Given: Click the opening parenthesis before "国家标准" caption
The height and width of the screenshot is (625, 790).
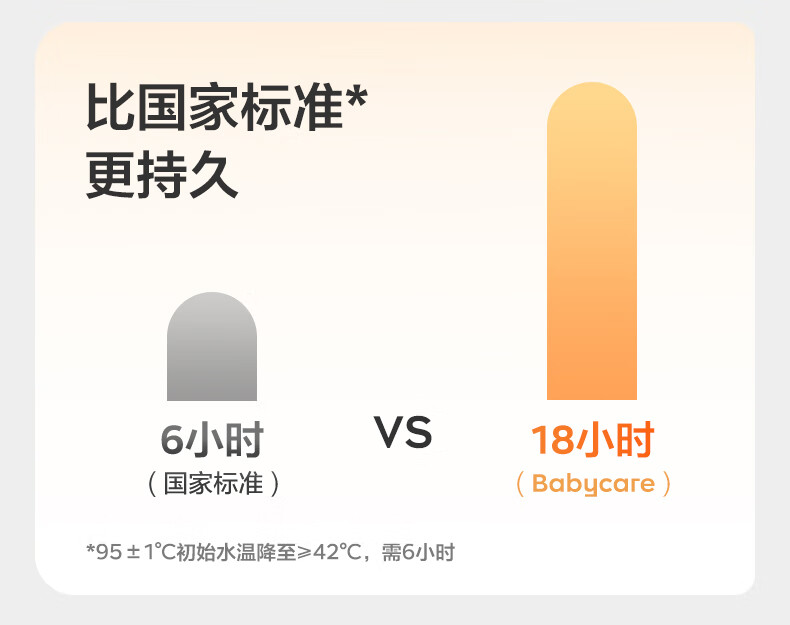Looking at the screenshot, I should point(152,485).
